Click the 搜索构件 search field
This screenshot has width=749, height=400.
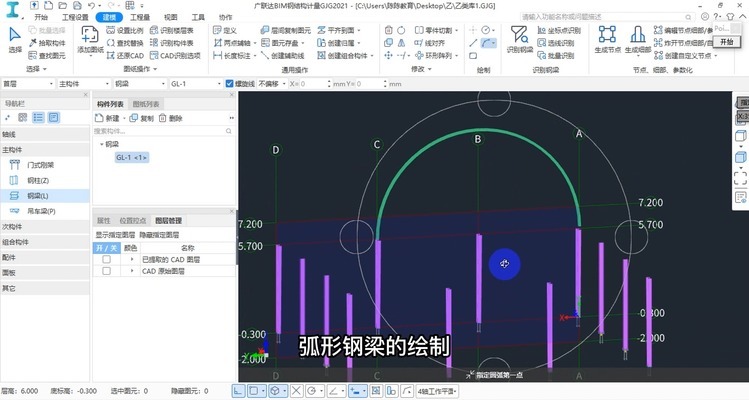pyautogui.click(x=160, y=131)
